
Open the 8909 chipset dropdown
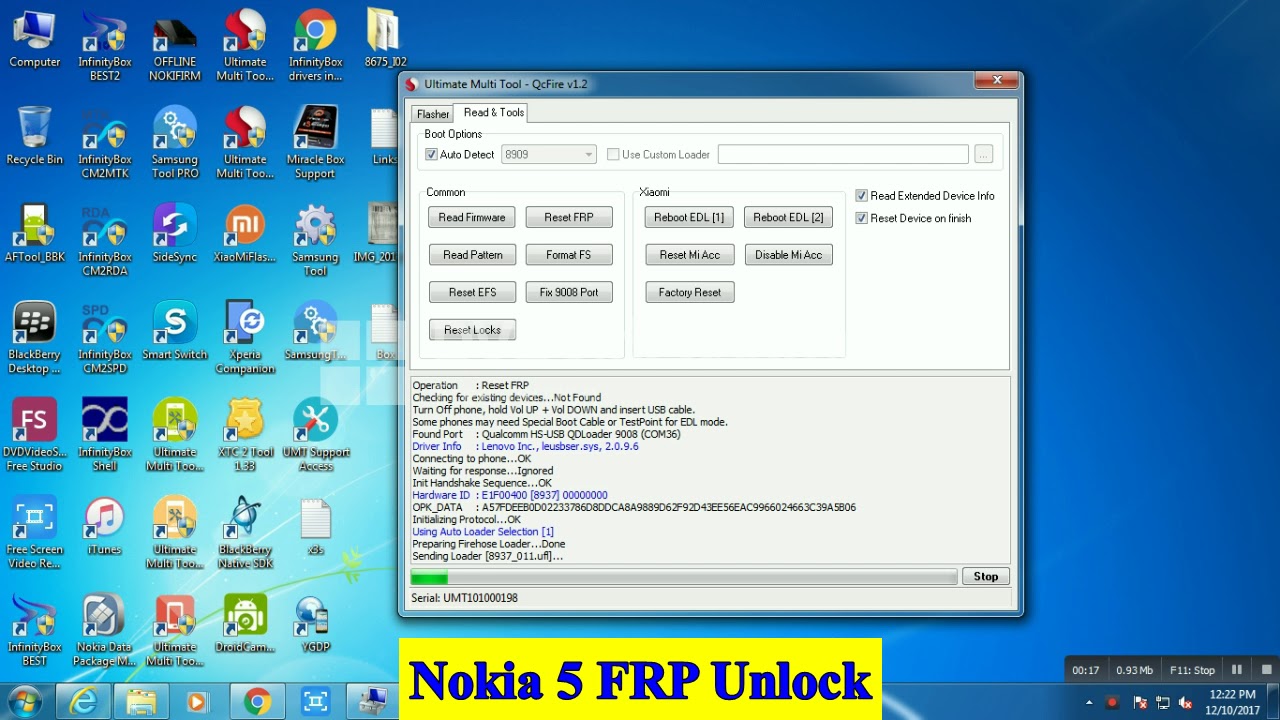coord(549,154)
